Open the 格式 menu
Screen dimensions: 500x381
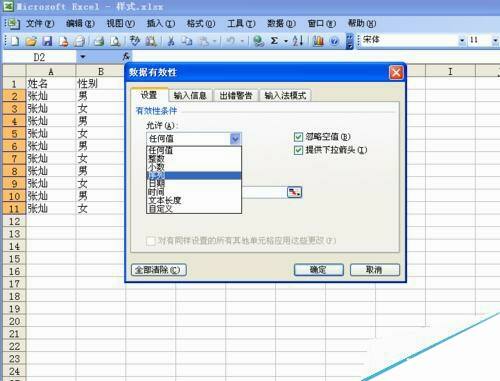201,24
